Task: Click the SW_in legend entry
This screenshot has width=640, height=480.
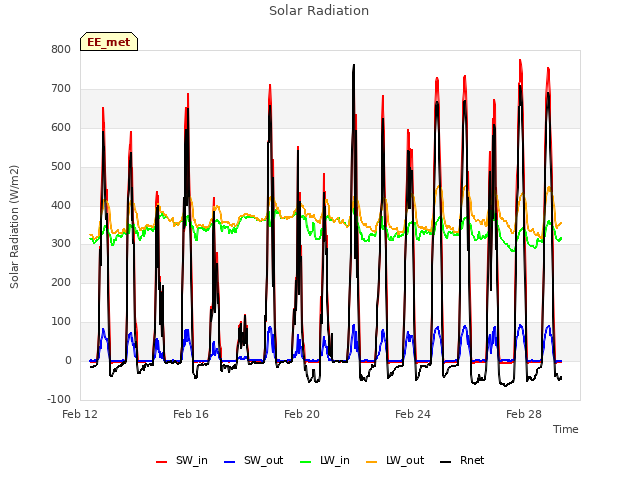Action: 182,460
